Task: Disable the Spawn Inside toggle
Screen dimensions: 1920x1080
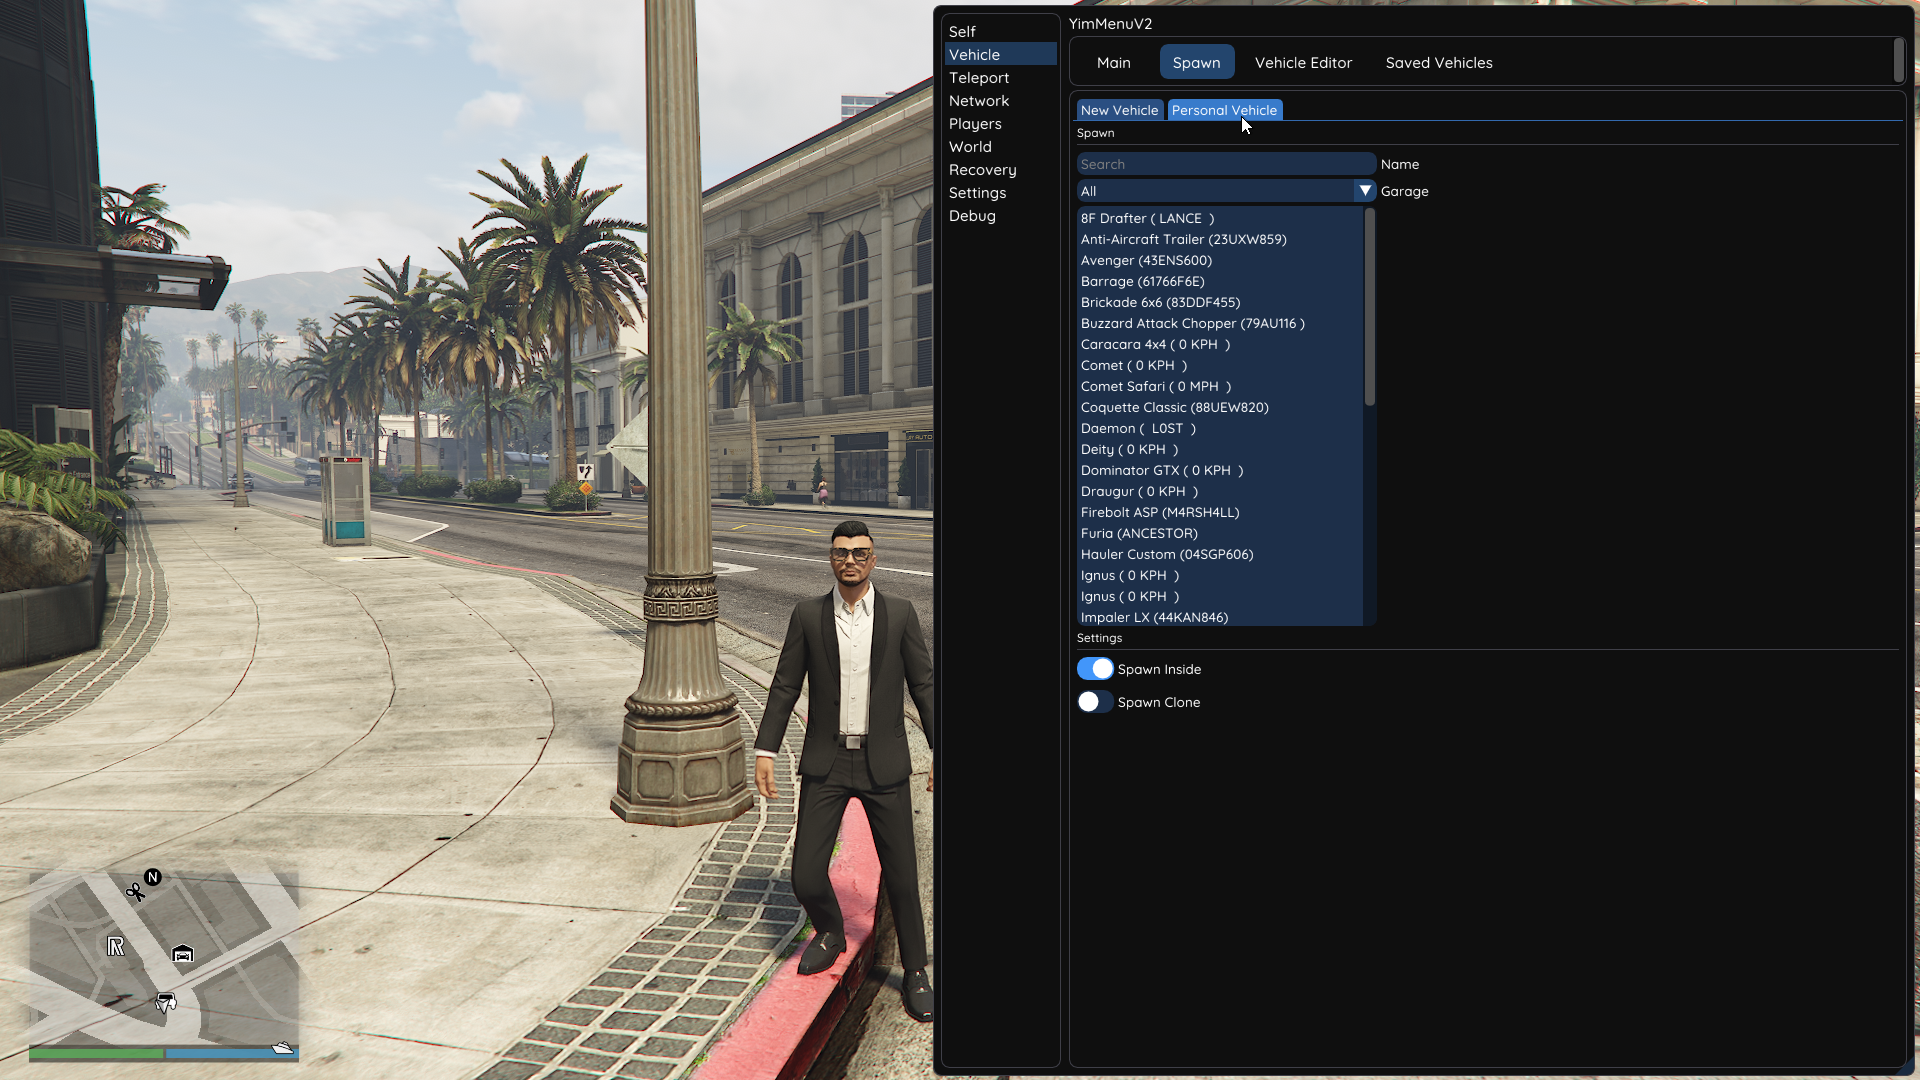Action: tap(1095, 669)
